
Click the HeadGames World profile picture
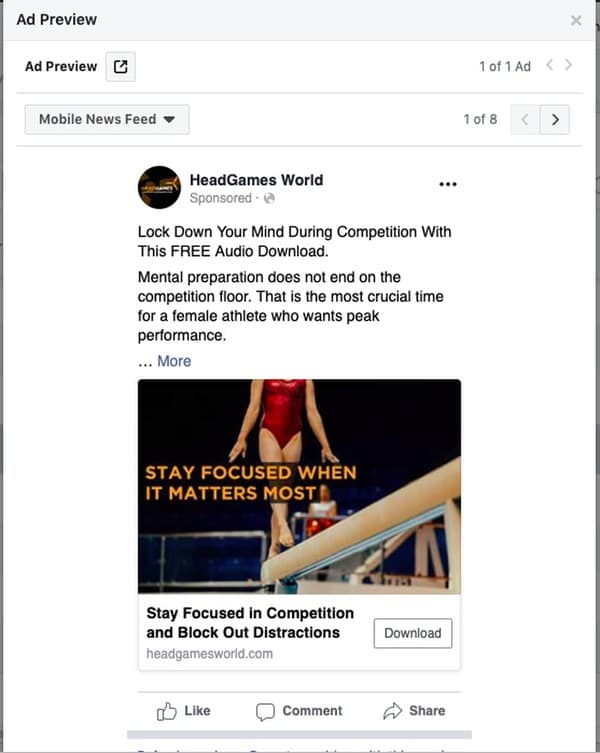(x=159, y=187)
